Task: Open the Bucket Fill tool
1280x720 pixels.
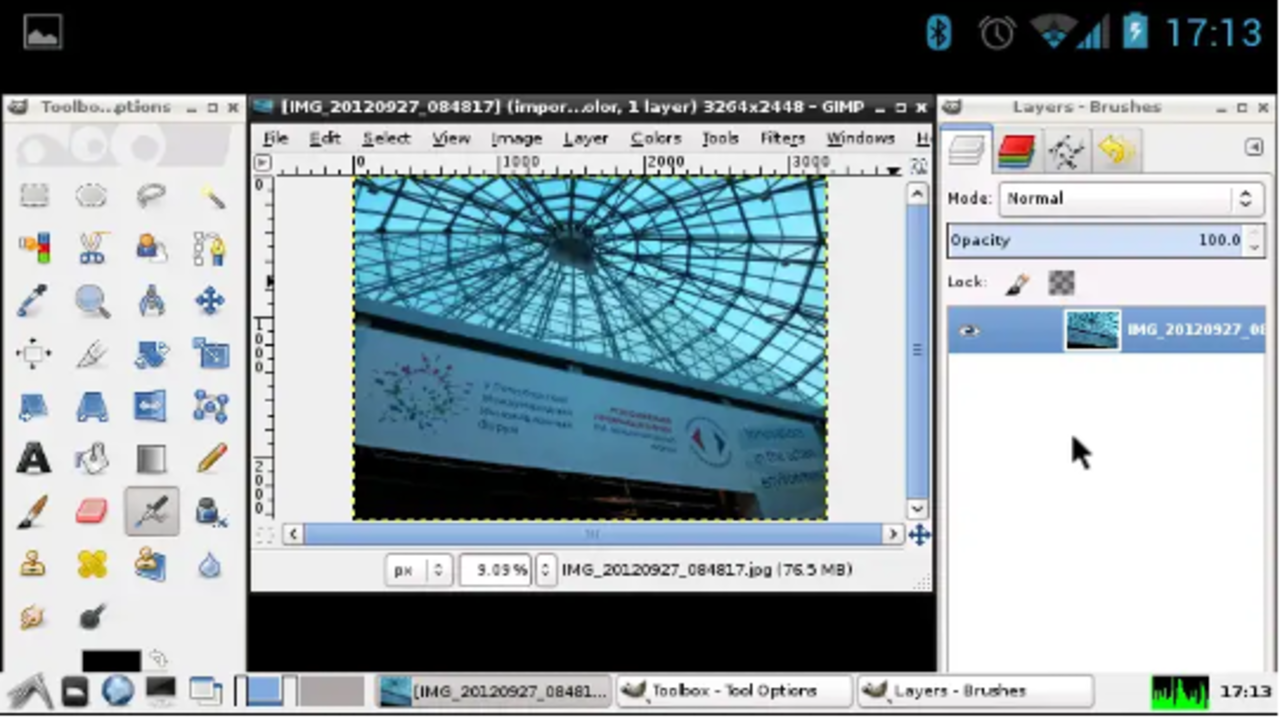Action: pyautogui.click(x=92, y=458)
